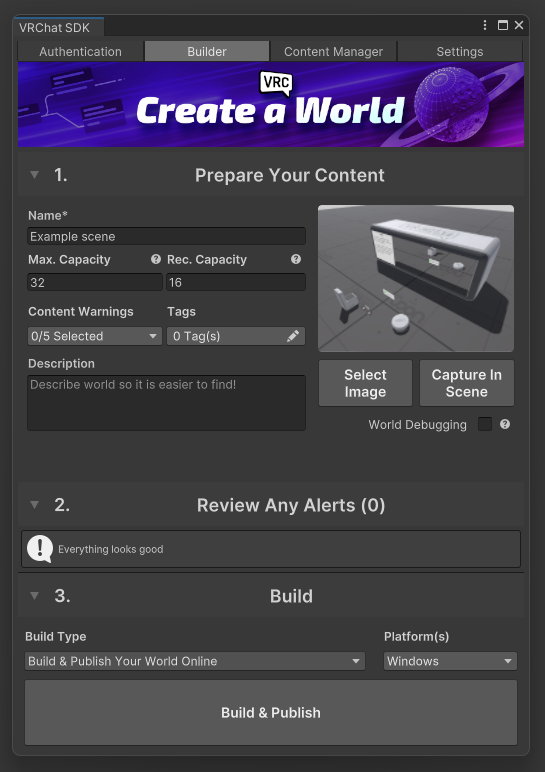Image resolution: width=545 pixels, height=772 pixels.
Task: Click the Rec. Capacity help icon
Action: point(296,259)
